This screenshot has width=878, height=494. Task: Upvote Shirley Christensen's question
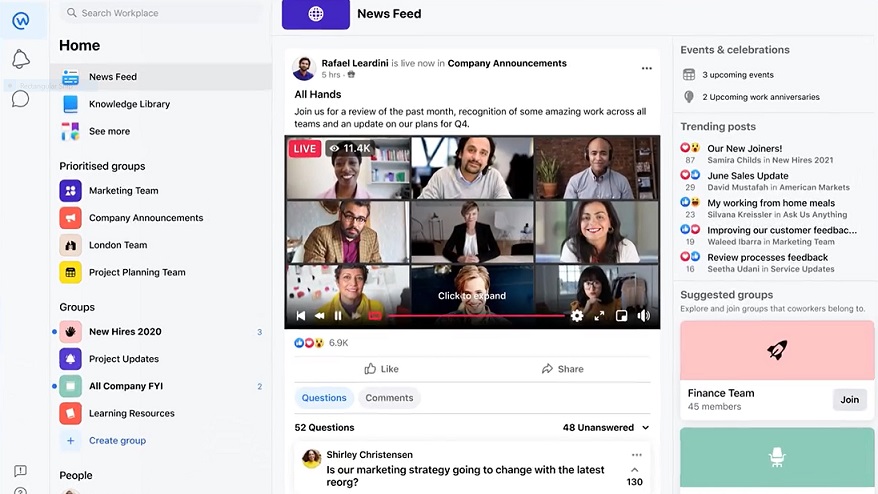(634, 469)
